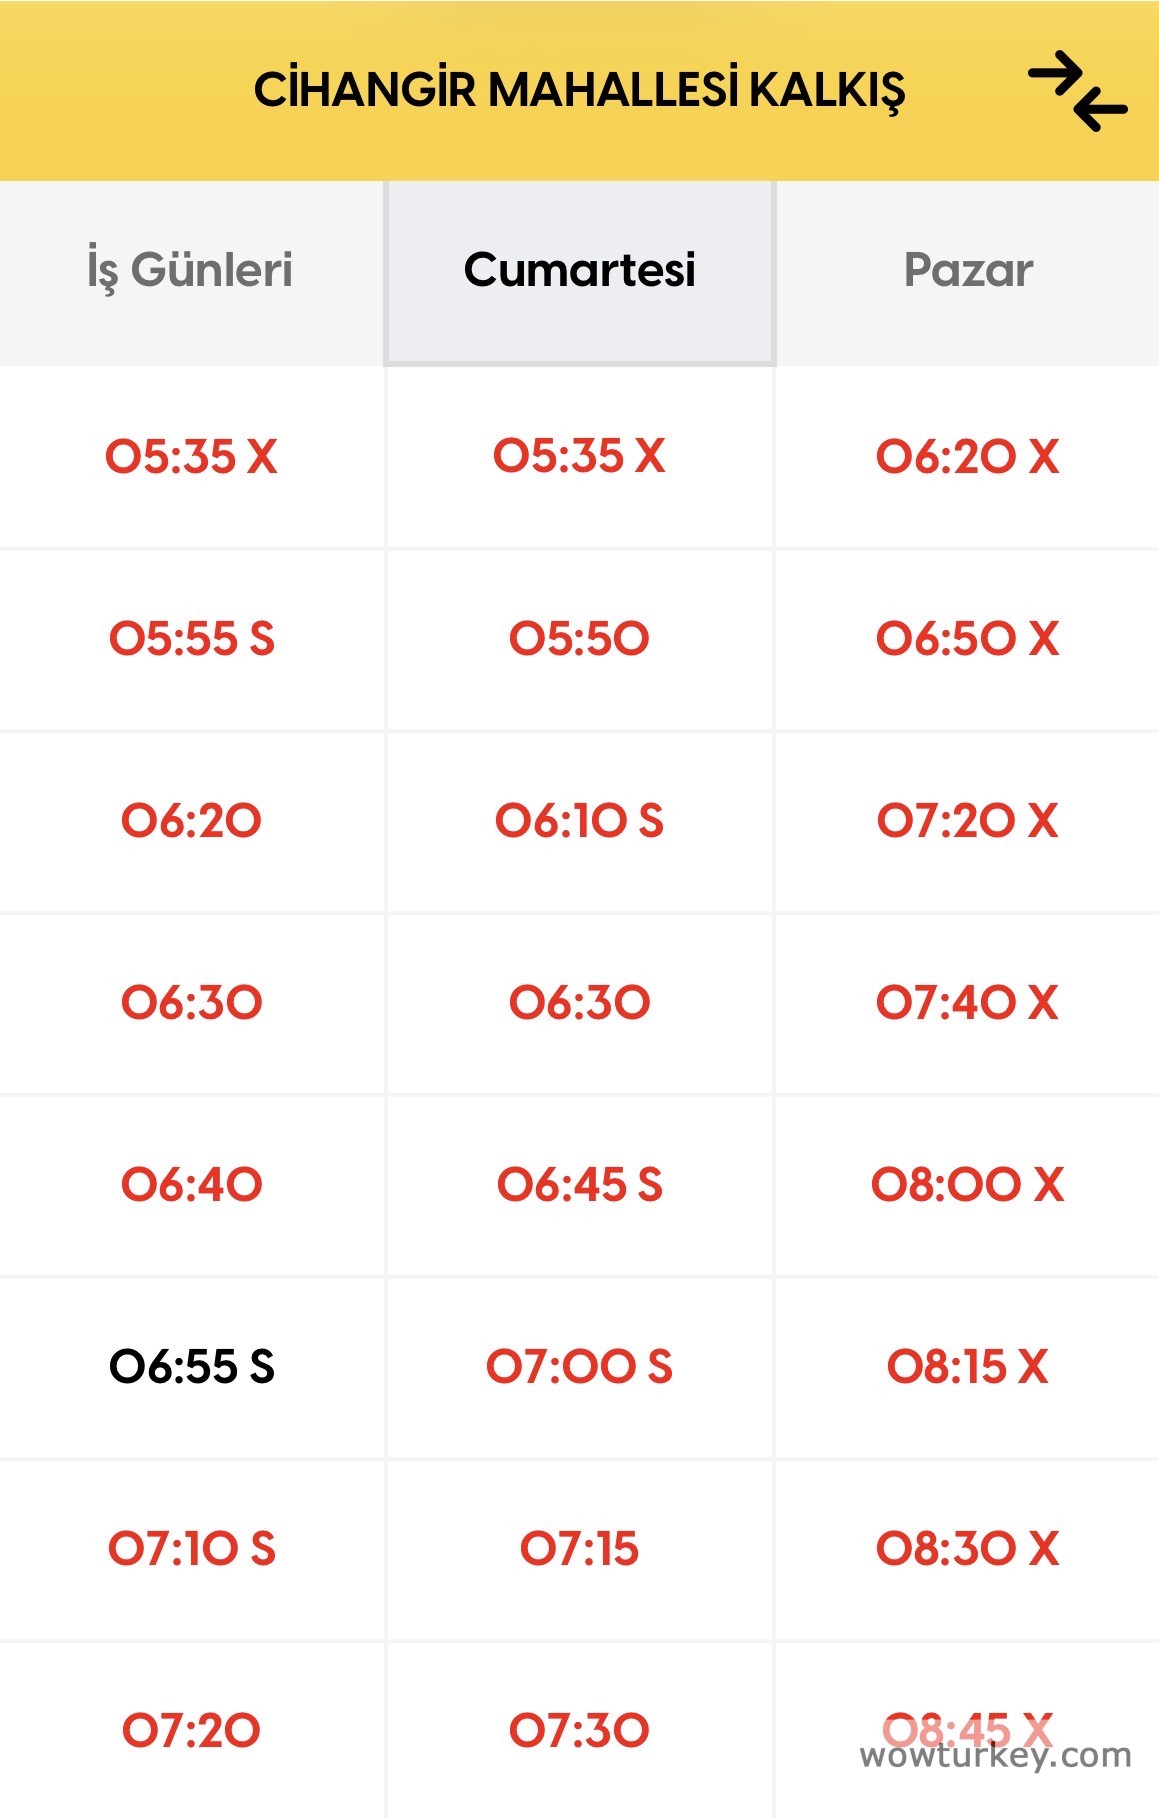Select Saturday 06:10 S departure
1159x1818 pixels.
coord(580,821)
